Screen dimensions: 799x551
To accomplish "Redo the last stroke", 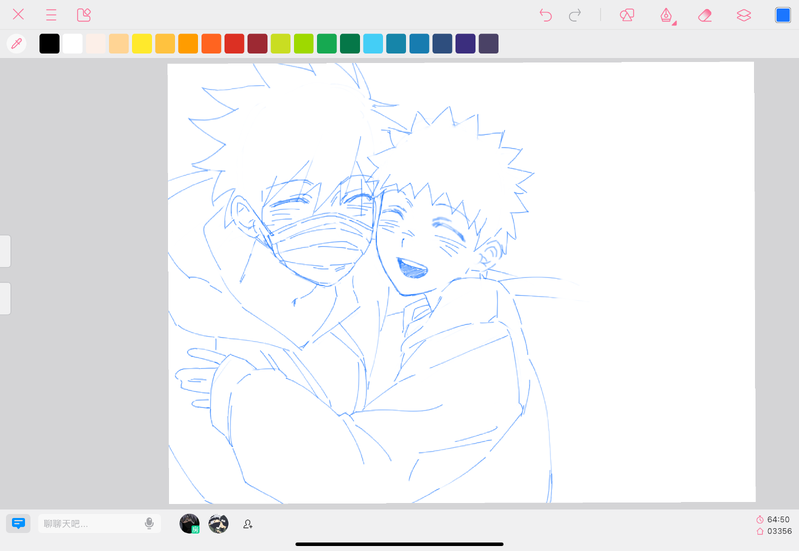I will click(575, 15).
